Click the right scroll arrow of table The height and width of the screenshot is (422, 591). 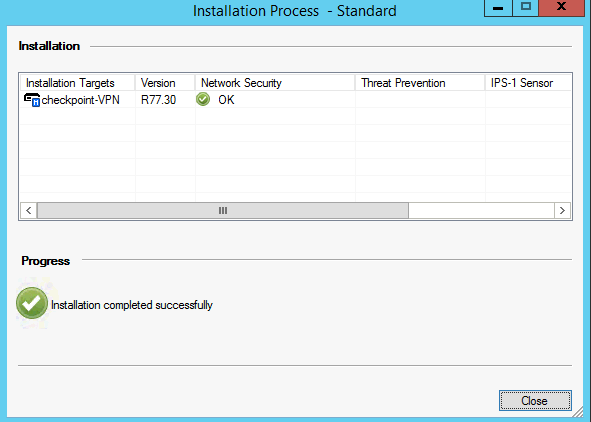point(562,210)
